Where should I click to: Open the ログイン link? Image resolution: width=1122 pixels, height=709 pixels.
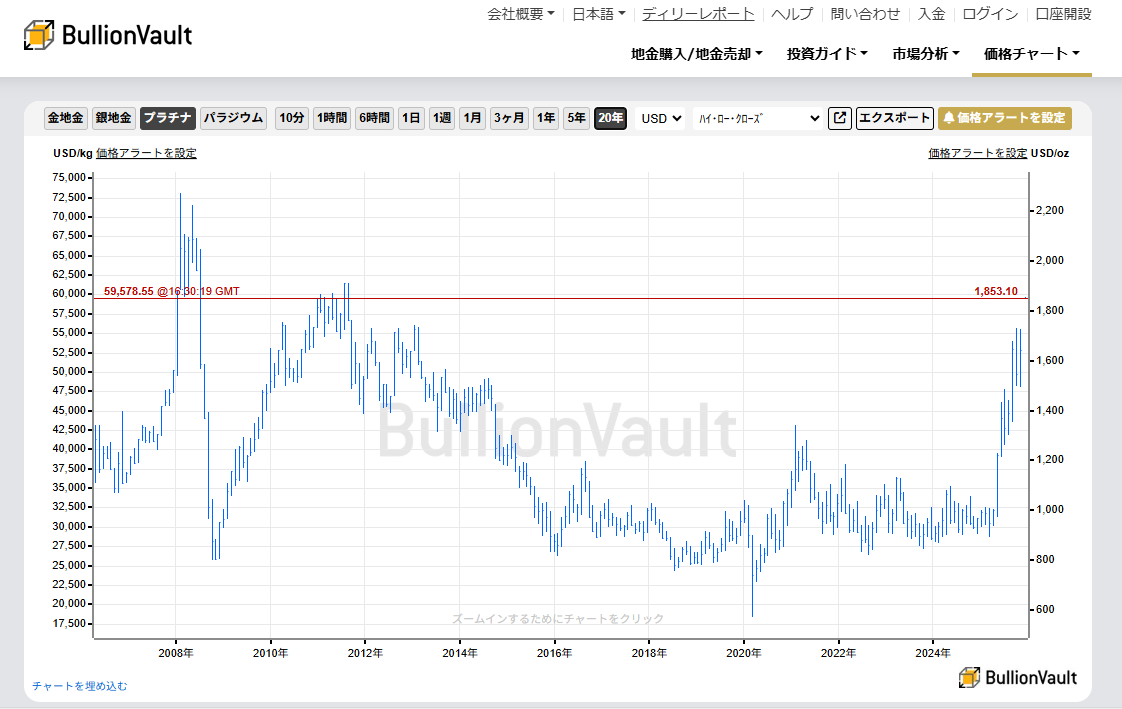tap(990, 14)
